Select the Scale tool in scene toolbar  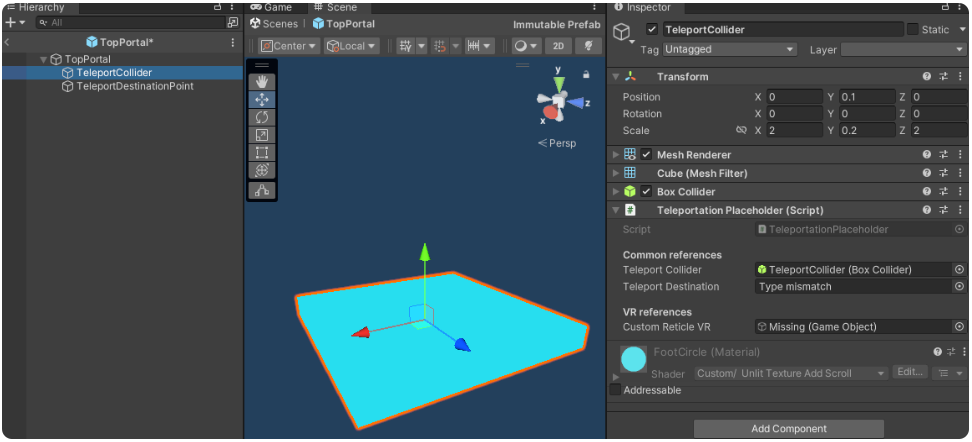[262, 135]
